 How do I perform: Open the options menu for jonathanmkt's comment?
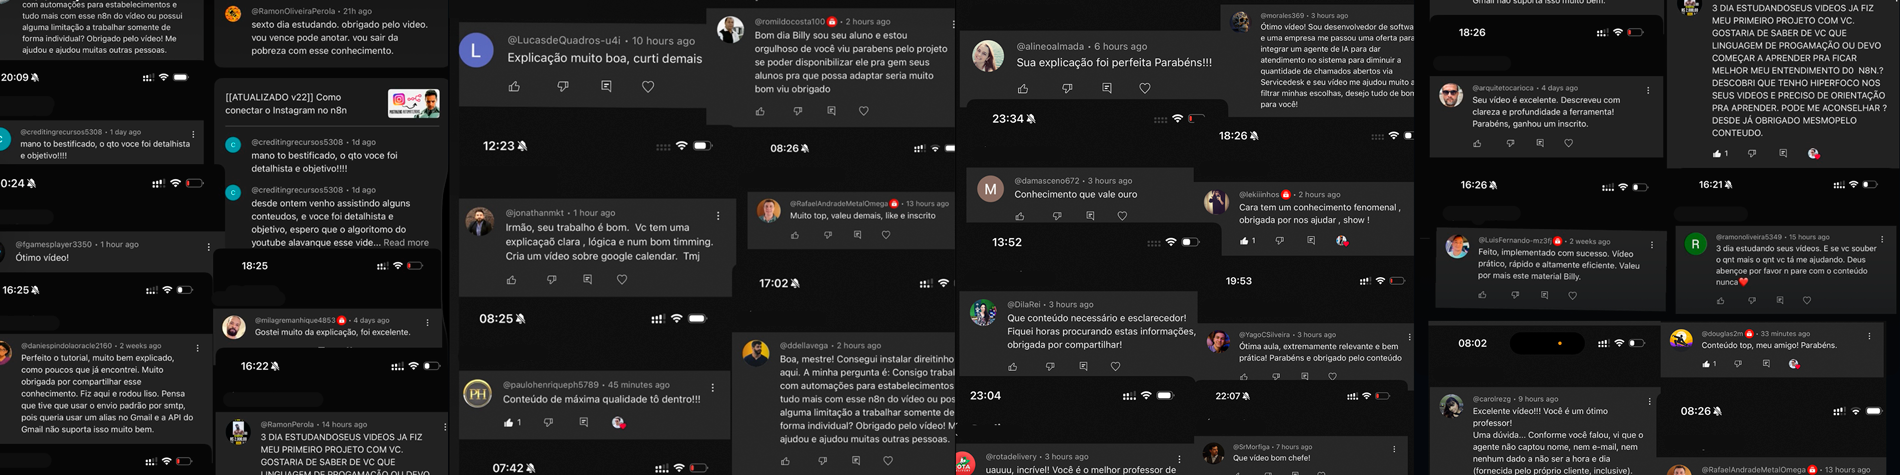click(718, 216)
